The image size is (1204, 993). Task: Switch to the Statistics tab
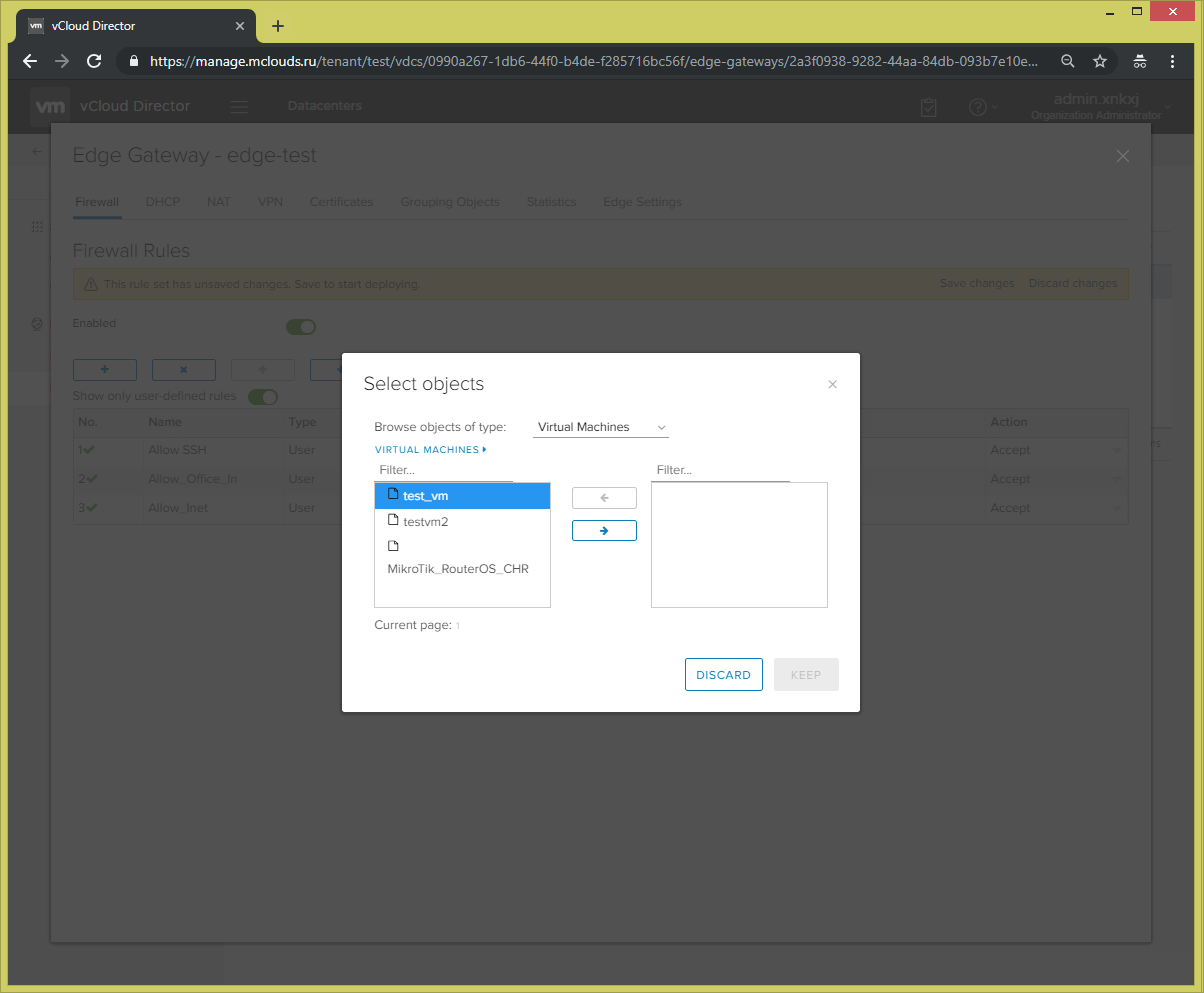552,202
